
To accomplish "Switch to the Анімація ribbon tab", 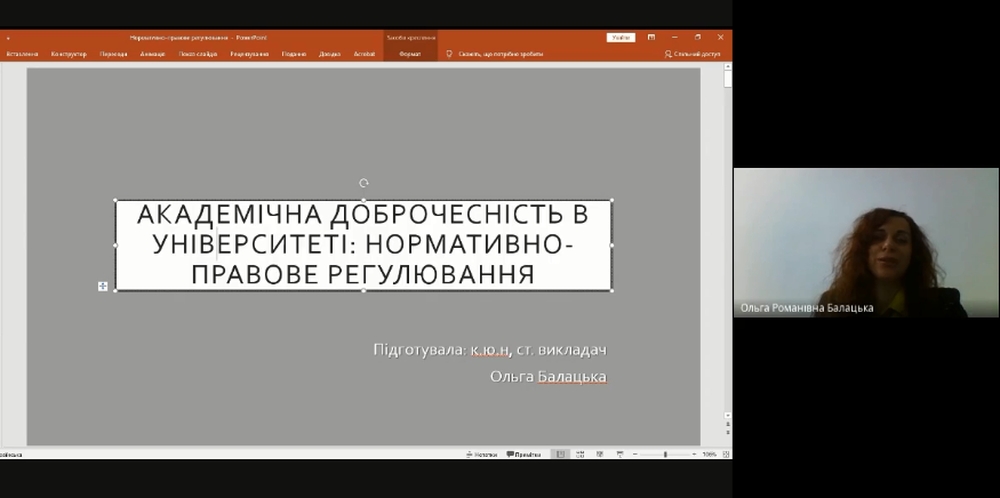I will (x=153, y=54).
